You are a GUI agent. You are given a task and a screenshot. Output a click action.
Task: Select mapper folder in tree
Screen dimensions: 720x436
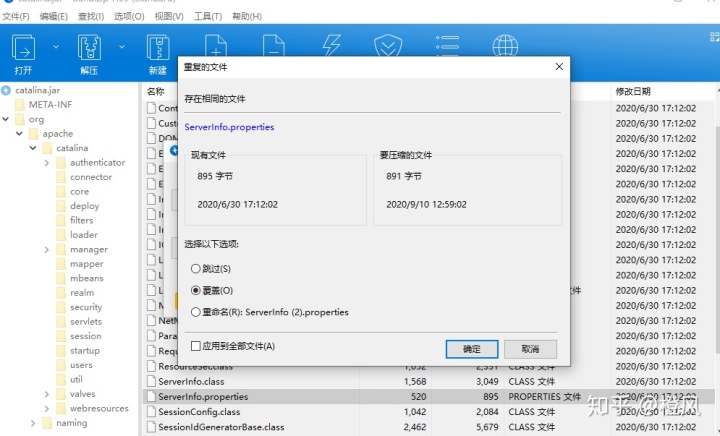pyautogui.click(x=87, y=264)
